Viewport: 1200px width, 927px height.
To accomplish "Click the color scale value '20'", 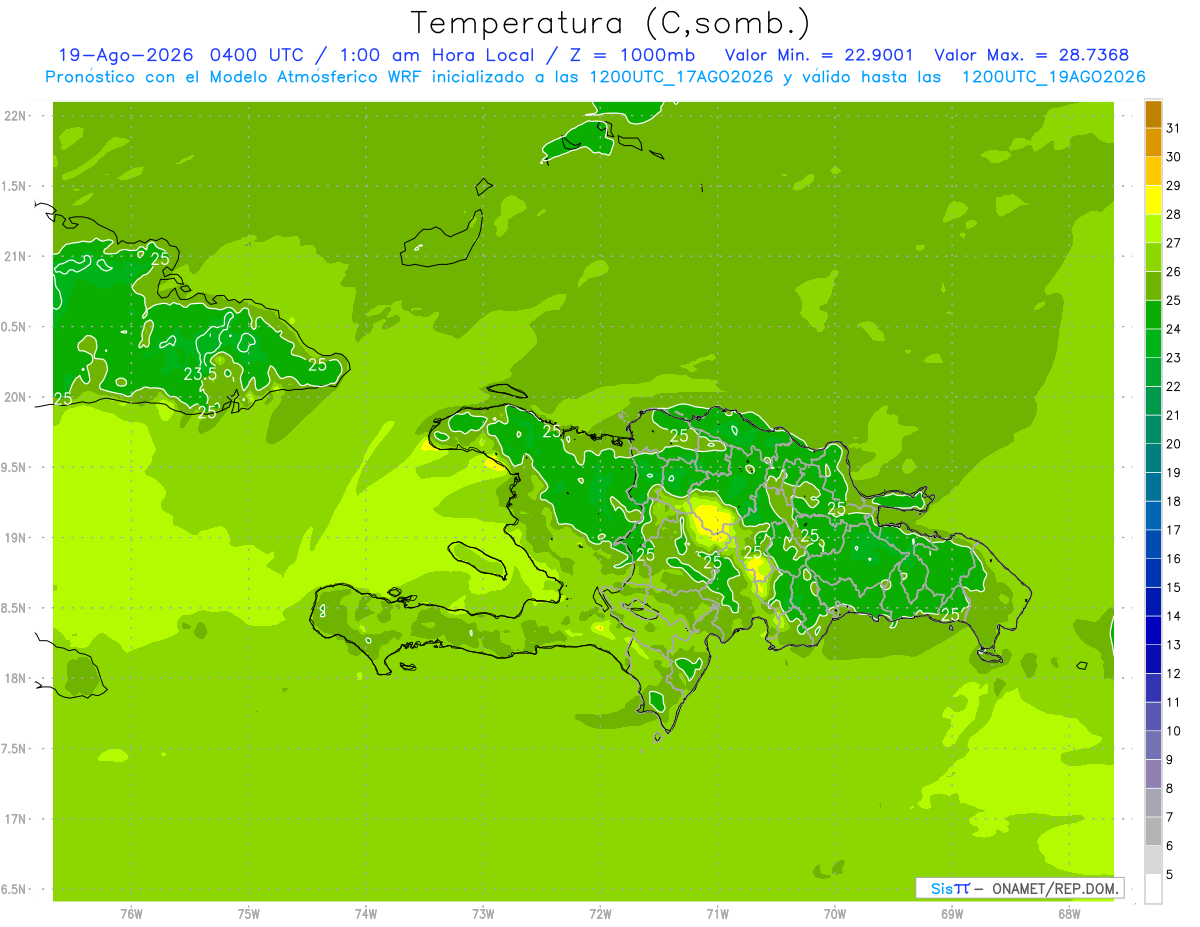I will coord(1173,444).
